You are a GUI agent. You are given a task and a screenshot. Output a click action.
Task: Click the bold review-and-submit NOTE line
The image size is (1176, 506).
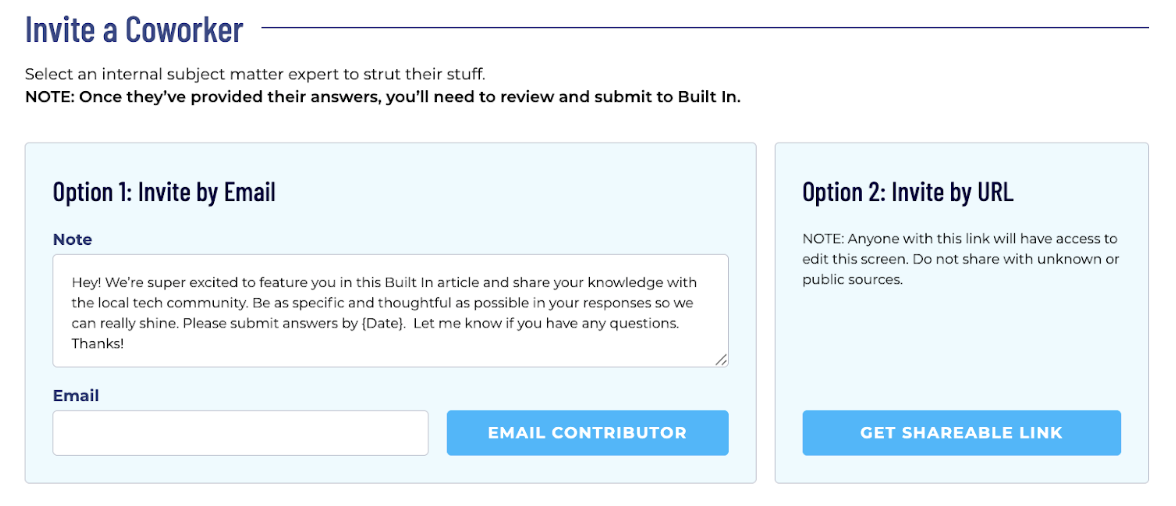[382, 98]
